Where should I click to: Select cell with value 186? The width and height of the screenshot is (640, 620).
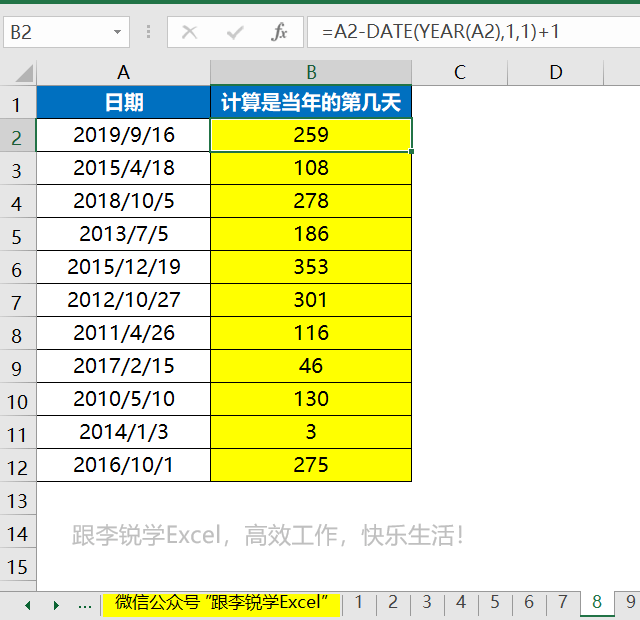coord(311,234)
